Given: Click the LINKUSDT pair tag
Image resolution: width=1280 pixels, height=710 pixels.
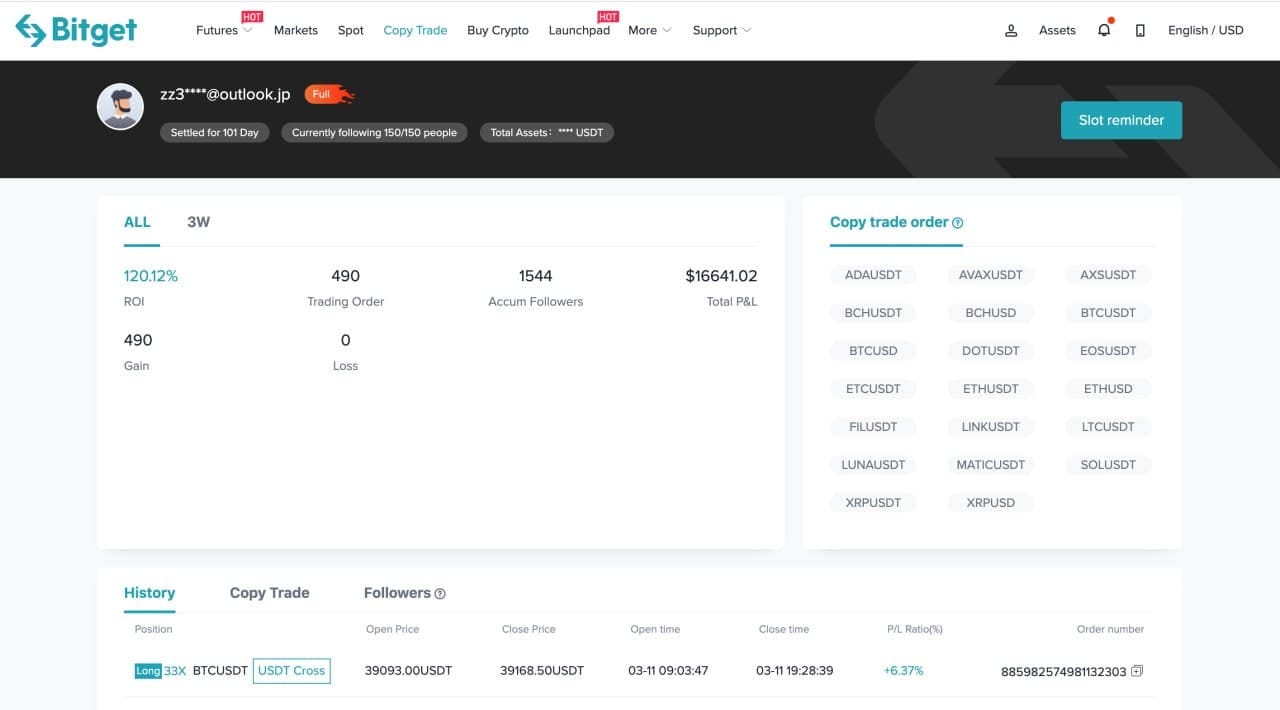Looking at the screenshot, I should (990, 427).
